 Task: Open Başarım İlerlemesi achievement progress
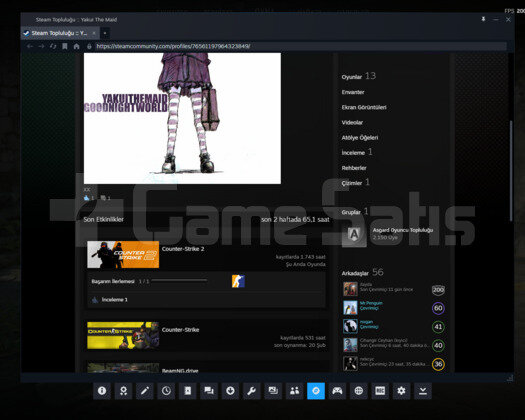(113, 281)
